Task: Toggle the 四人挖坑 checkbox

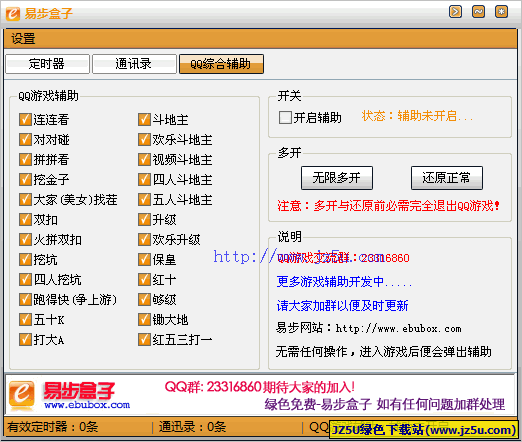Action: (25, 279)
